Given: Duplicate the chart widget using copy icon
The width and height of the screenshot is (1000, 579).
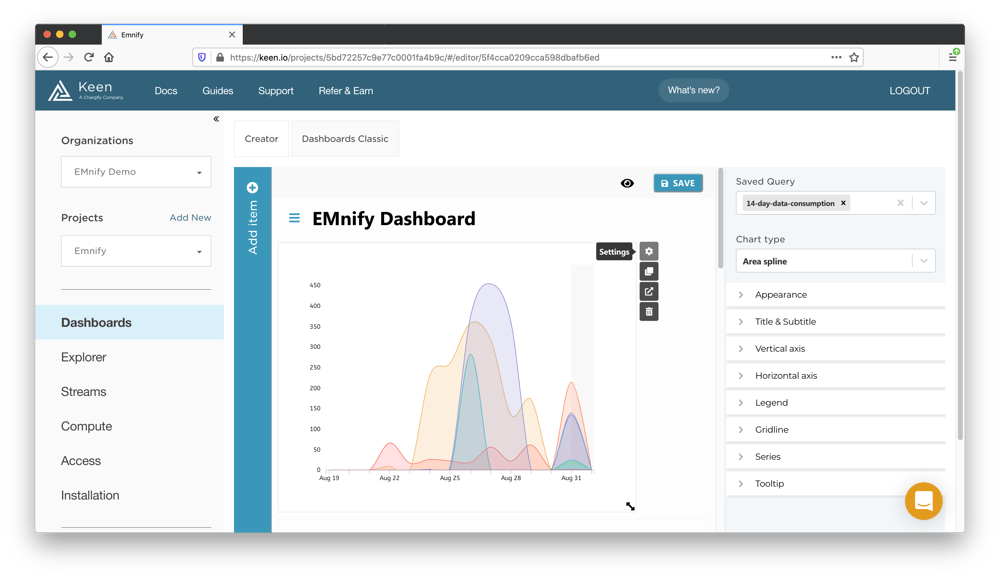Looking at the screenshot, I should [x=649, y=272].
